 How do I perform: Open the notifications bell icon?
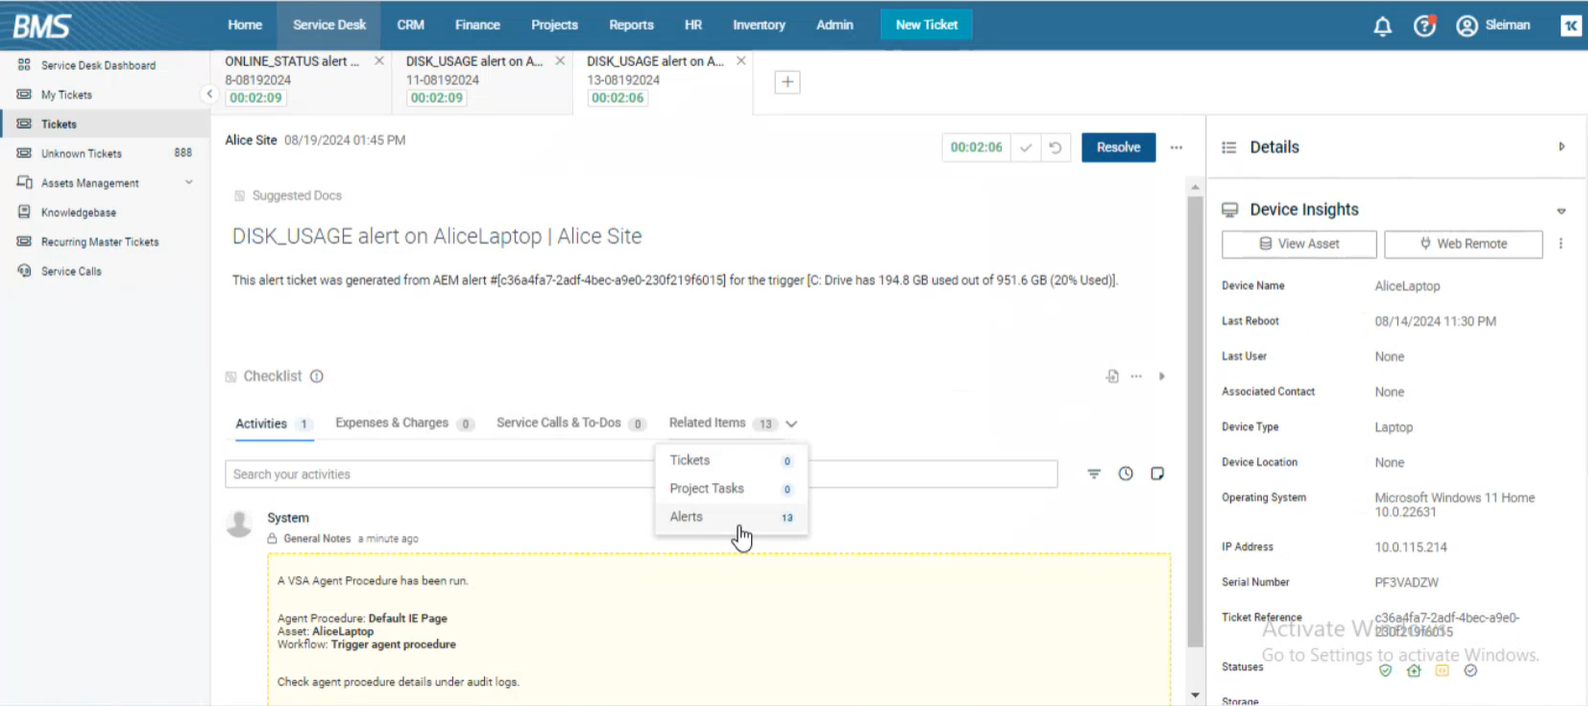pyautogui.click(x=1382, y=26)
